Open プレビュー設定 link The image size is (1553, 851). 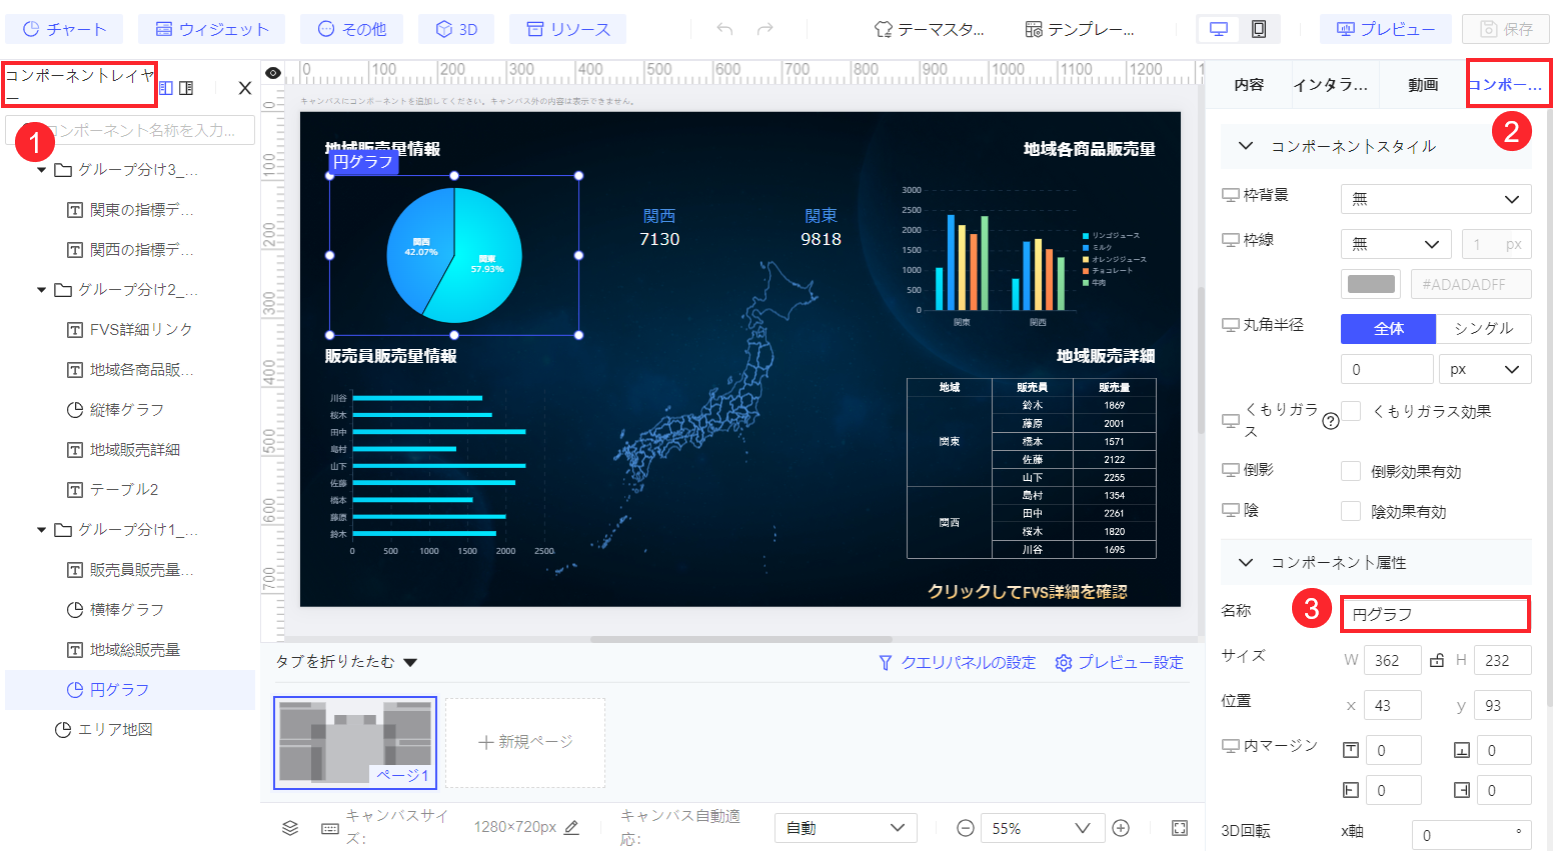pyautogui.click(x=1119, y=662)
